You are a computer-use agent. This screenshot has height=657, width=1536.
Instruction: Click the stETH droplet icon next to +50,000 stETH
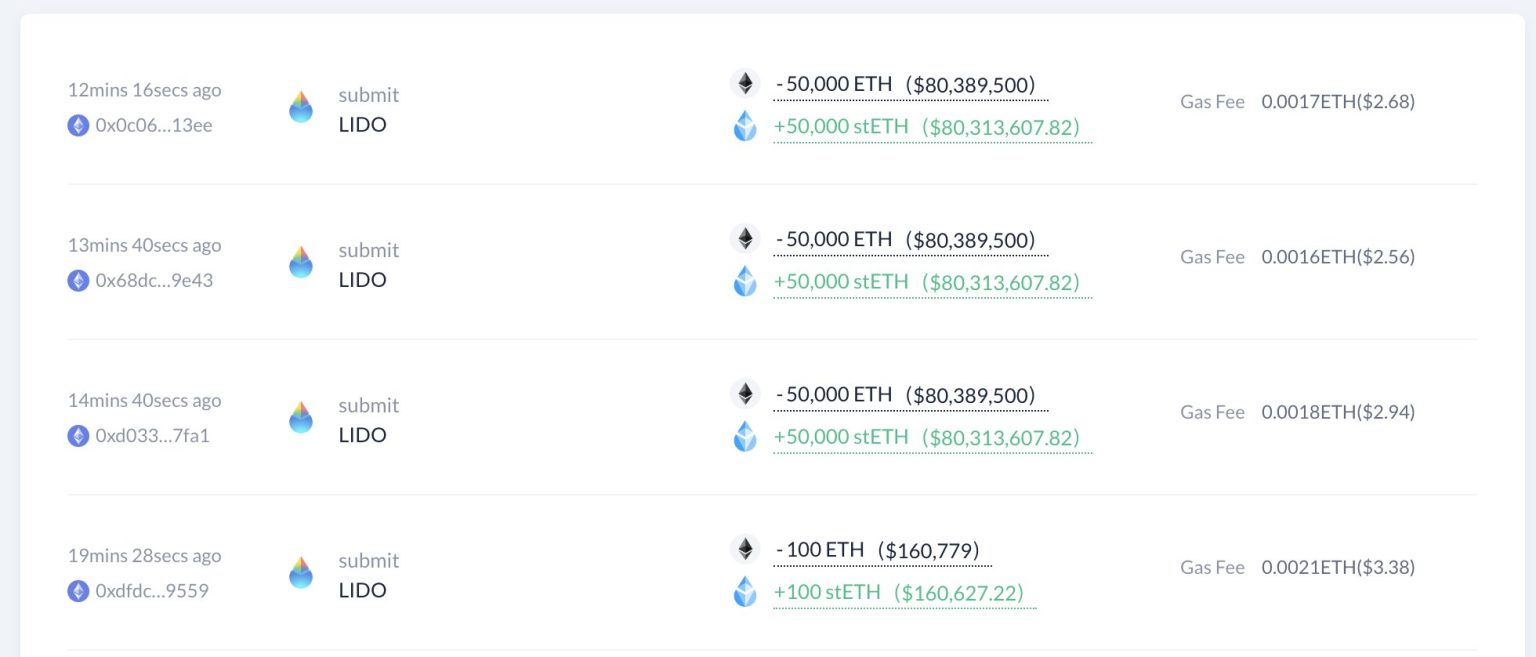744,127
